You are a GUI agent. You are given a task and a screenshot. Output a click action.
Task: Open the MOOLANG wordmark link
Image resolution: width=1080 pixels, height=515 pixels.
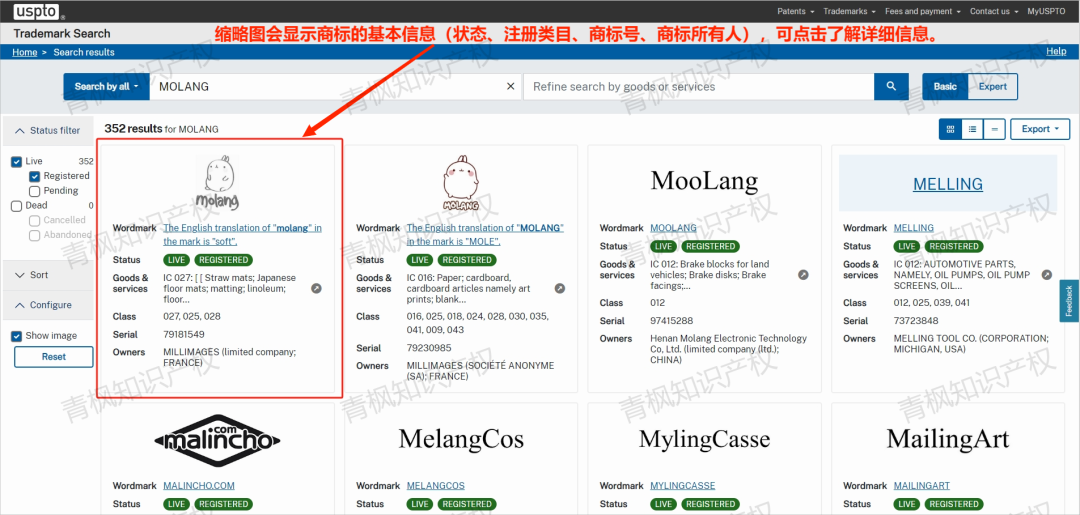(x=673, y=228)
